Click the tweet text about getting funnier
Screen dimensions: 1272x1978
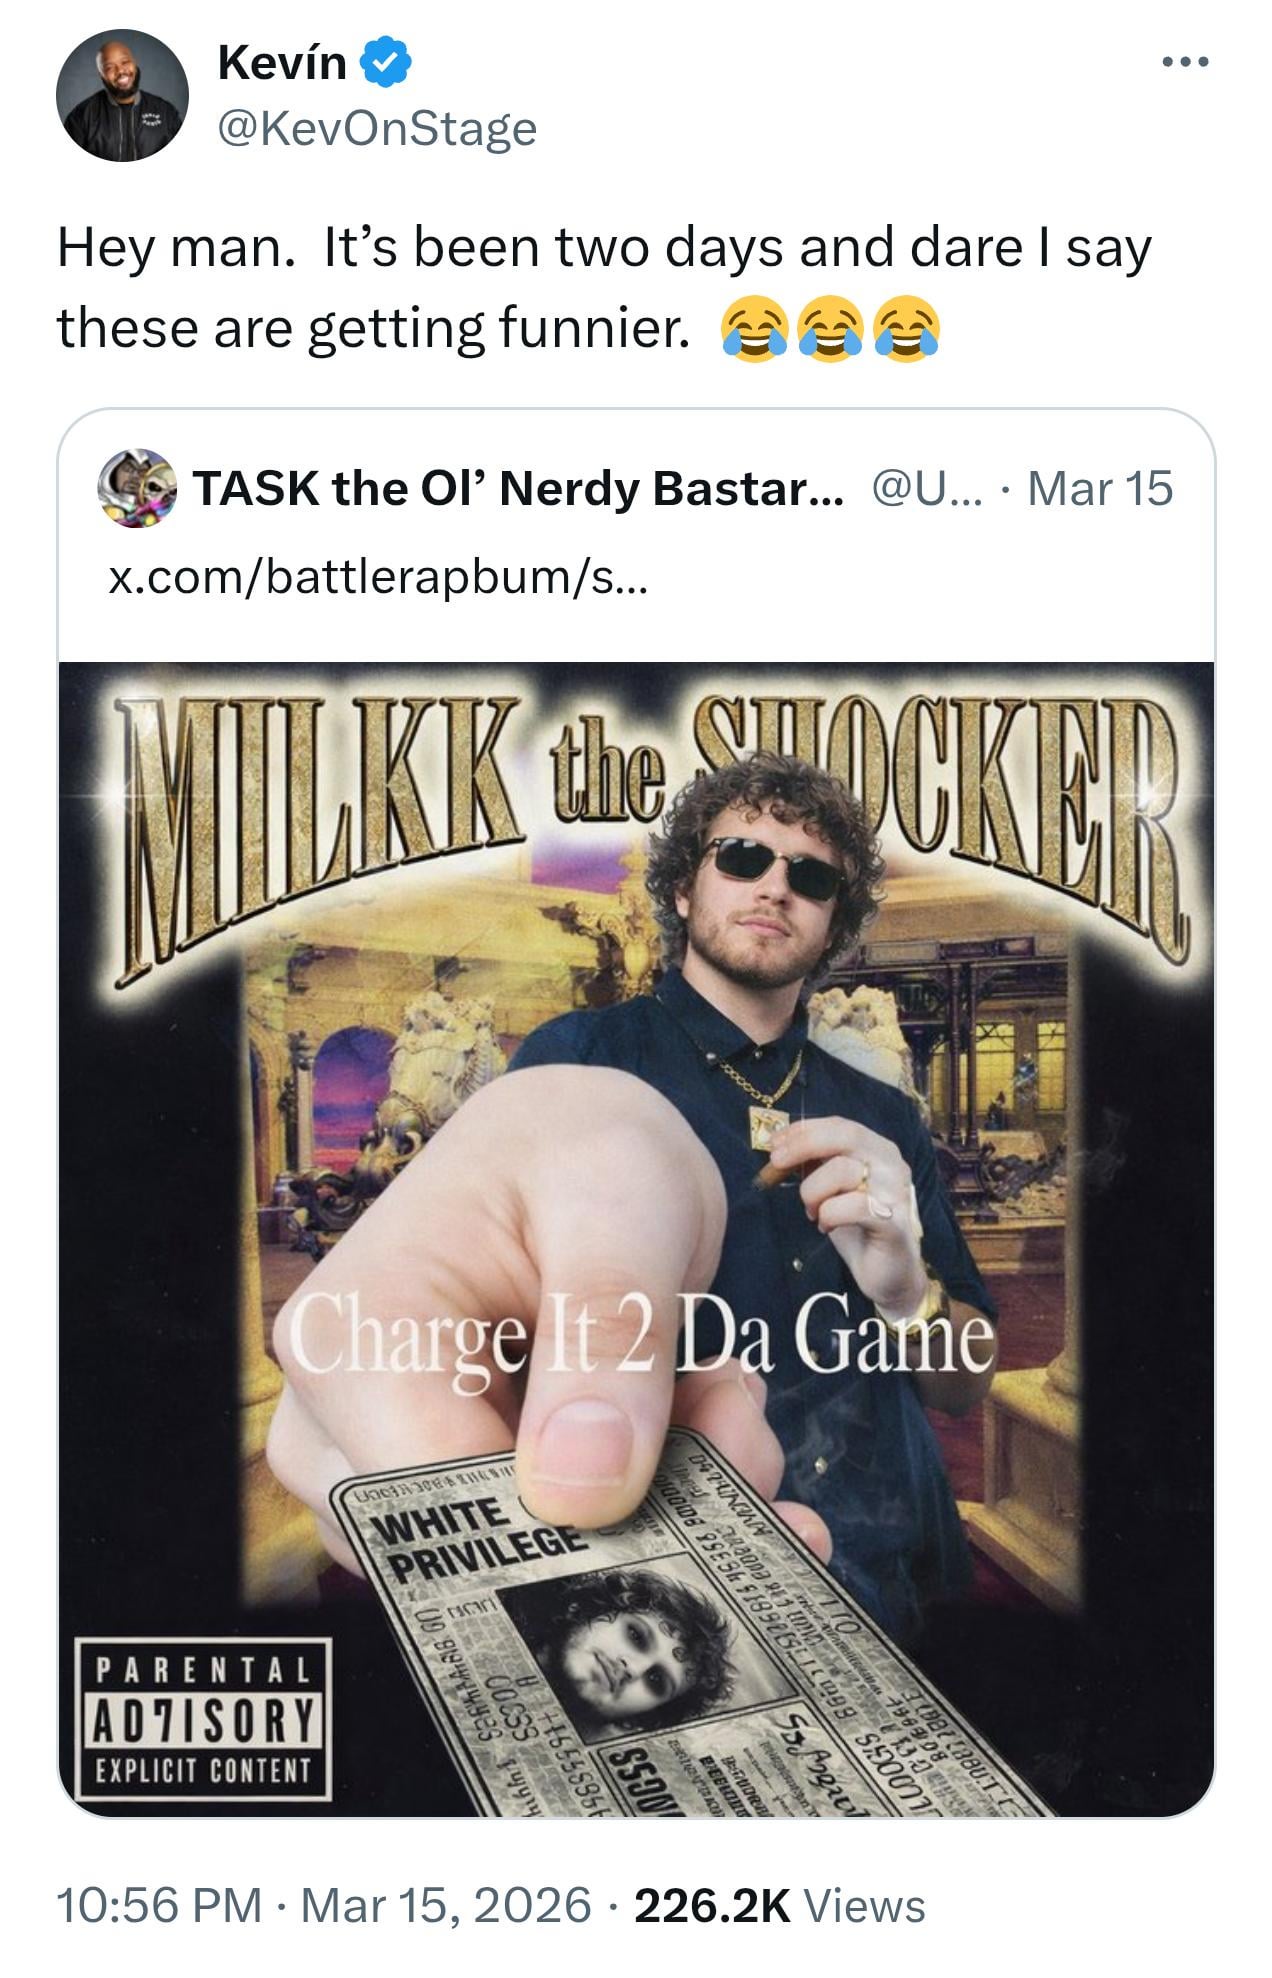[x=604, y=288]
